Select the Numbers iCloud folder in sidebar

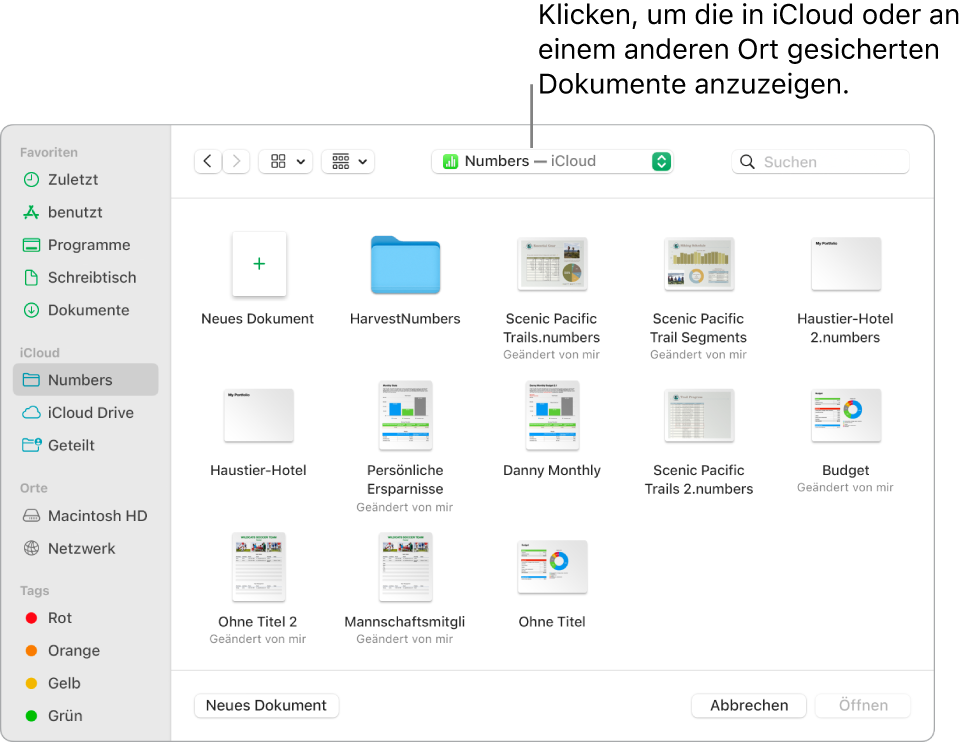pos(85,379)
